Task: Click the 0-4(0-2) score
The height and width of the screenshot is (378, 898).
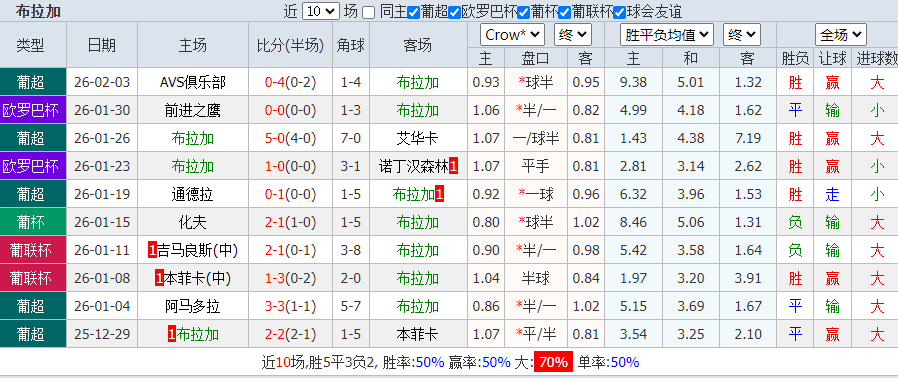Action: click(290, 82)
